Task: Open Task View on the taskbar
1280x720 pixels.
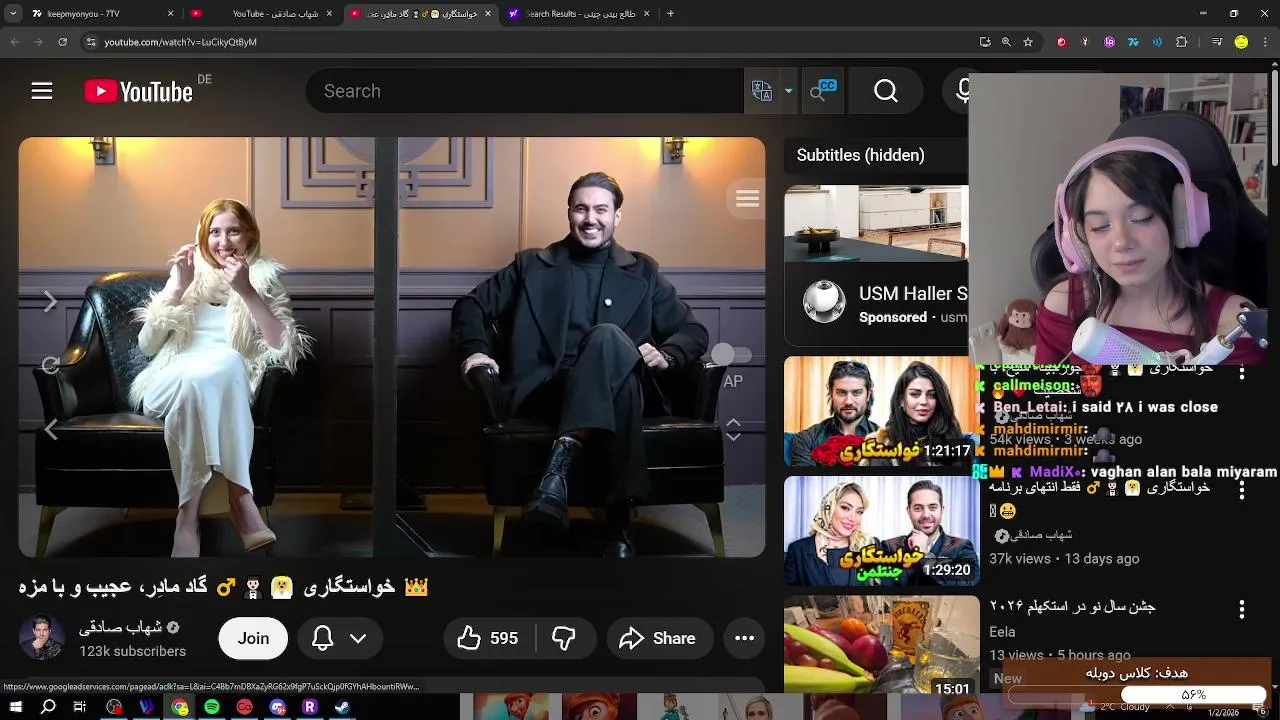Action: pyautogui.click(x=81, y=707)
